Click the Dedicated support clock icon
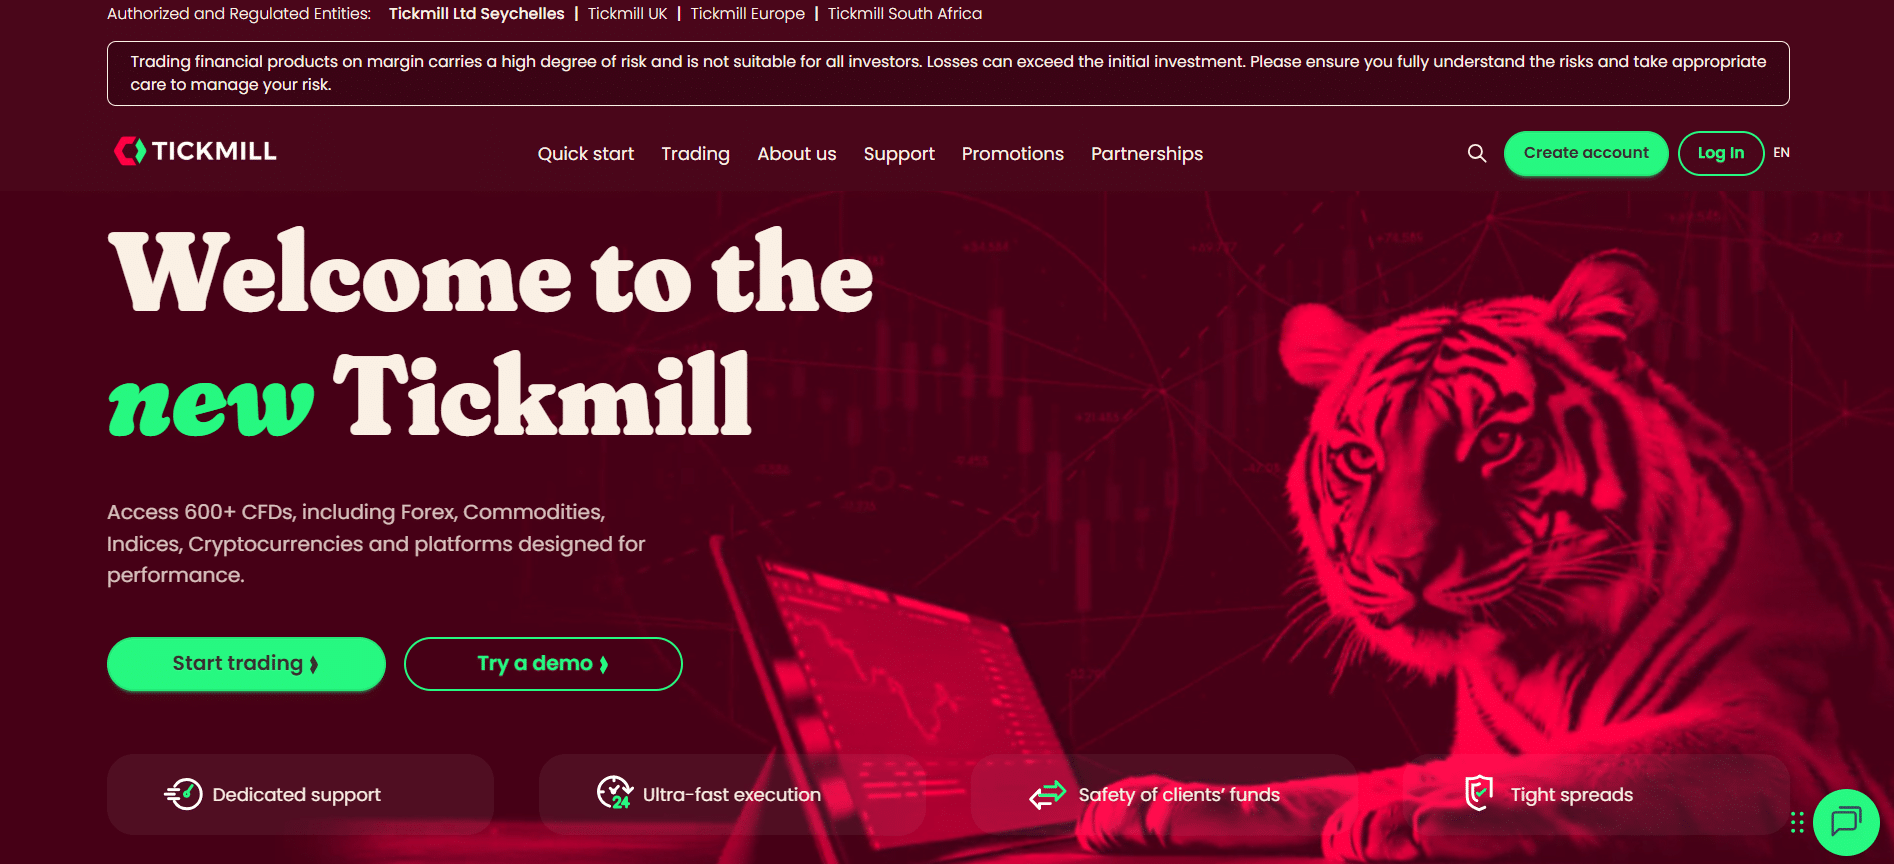Viewport: 1894px width, 864px height. pyautogui.click(x=183, y=794)
